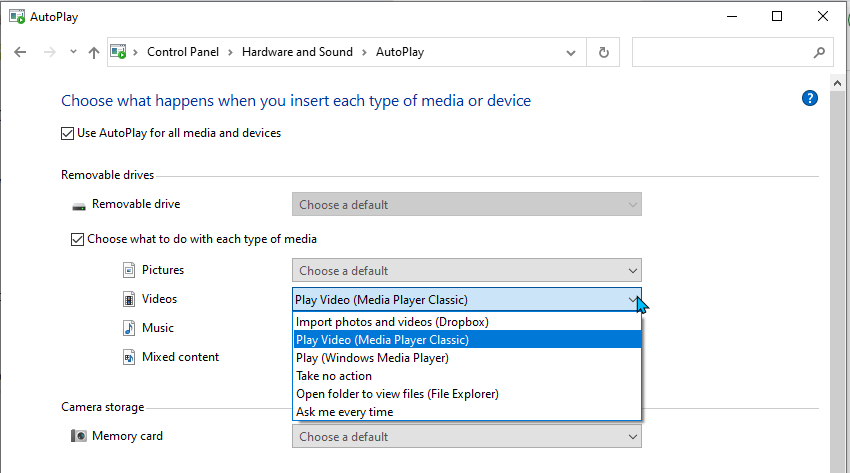850x473 pixels.
Task: Open address bar history dropdown chevron
Action: click(x=570, y=52)
